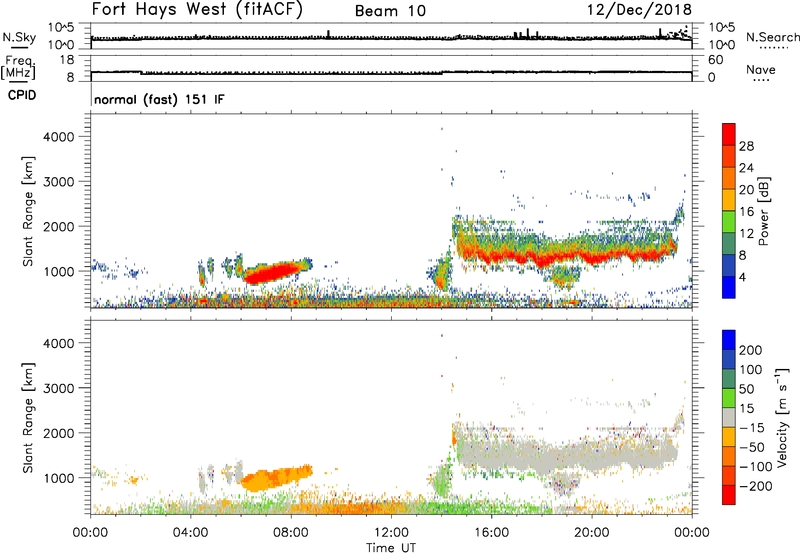Click the "-200" velocity colorbar label

[x=756, y=486]
